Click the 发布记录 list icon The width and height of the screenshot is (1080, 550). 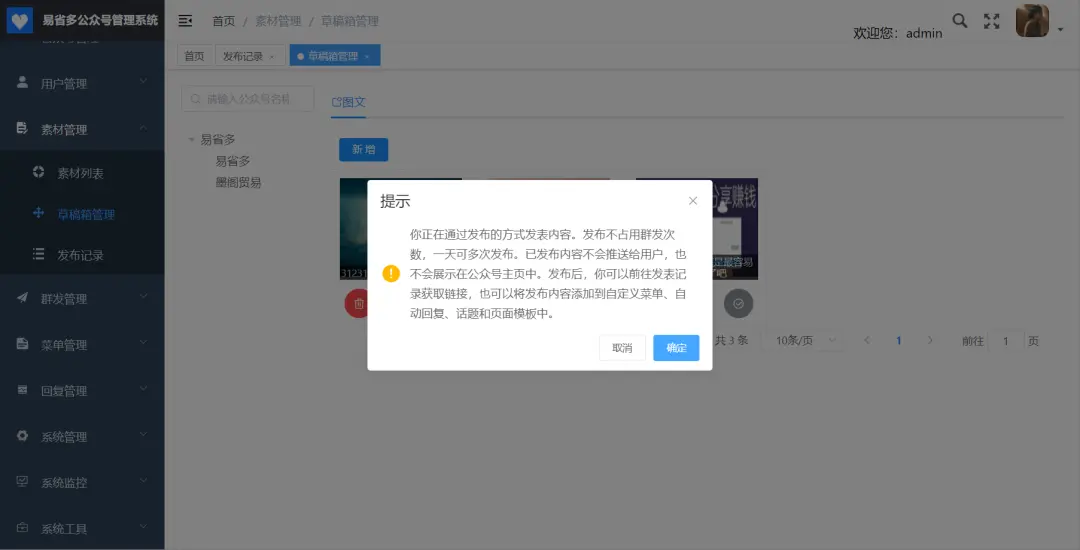[x=39, y=254]
